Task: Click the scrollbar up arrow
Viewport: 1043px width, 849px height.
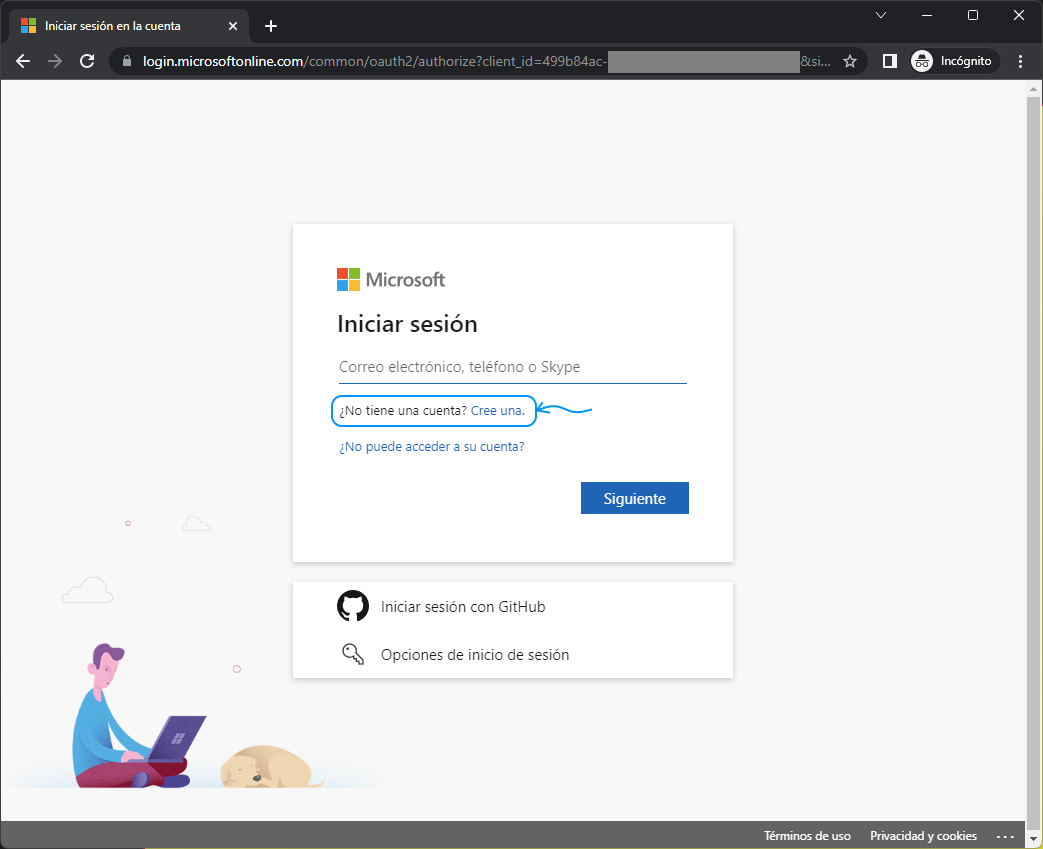Action: click(1033, 88)
